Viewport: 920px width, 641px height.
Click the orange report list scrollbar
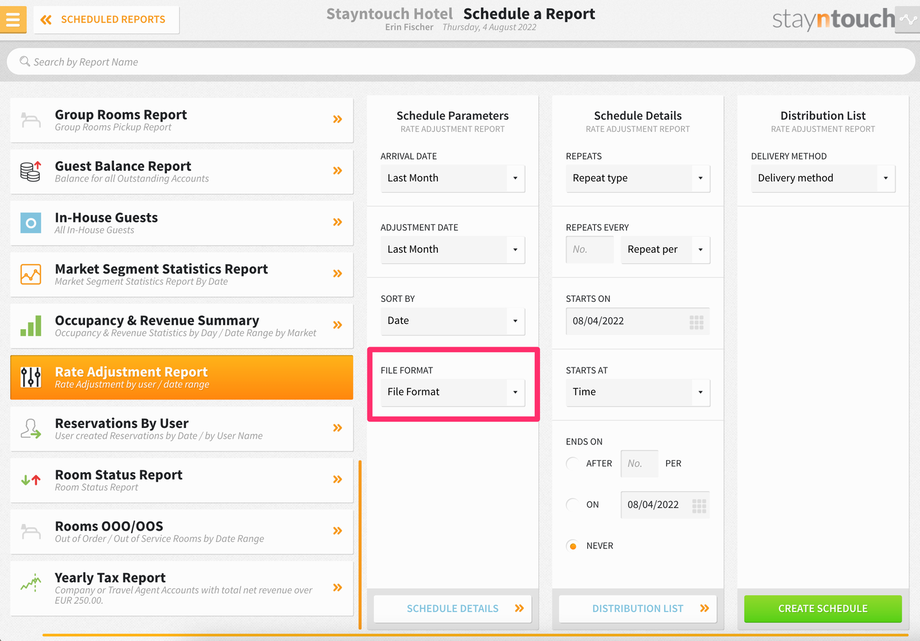[360, 545]
